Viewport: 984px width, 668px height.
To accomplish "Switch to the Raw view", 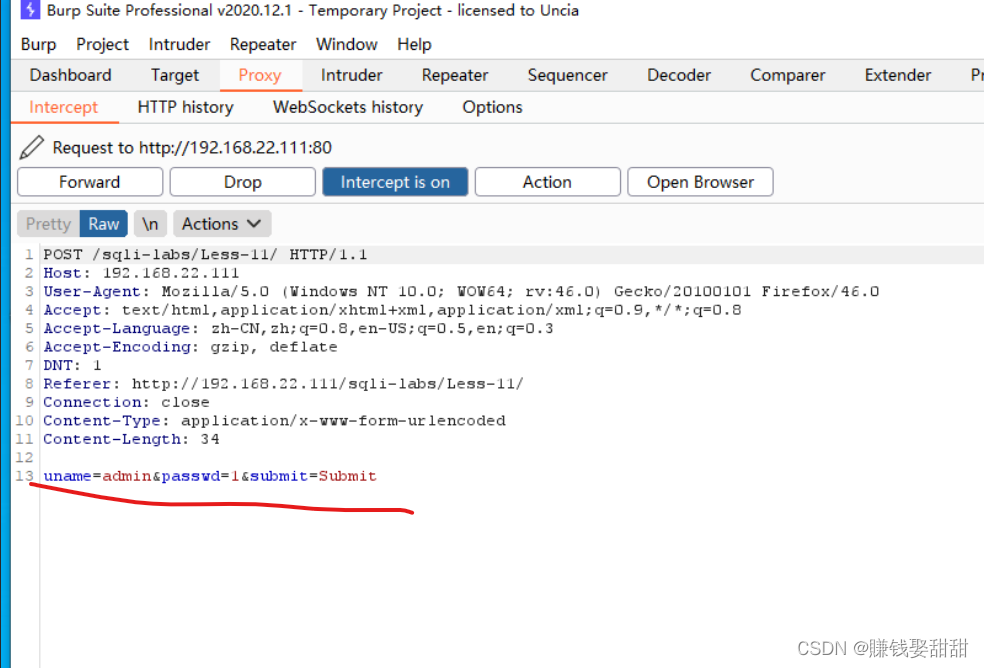I will pos(104,224).
